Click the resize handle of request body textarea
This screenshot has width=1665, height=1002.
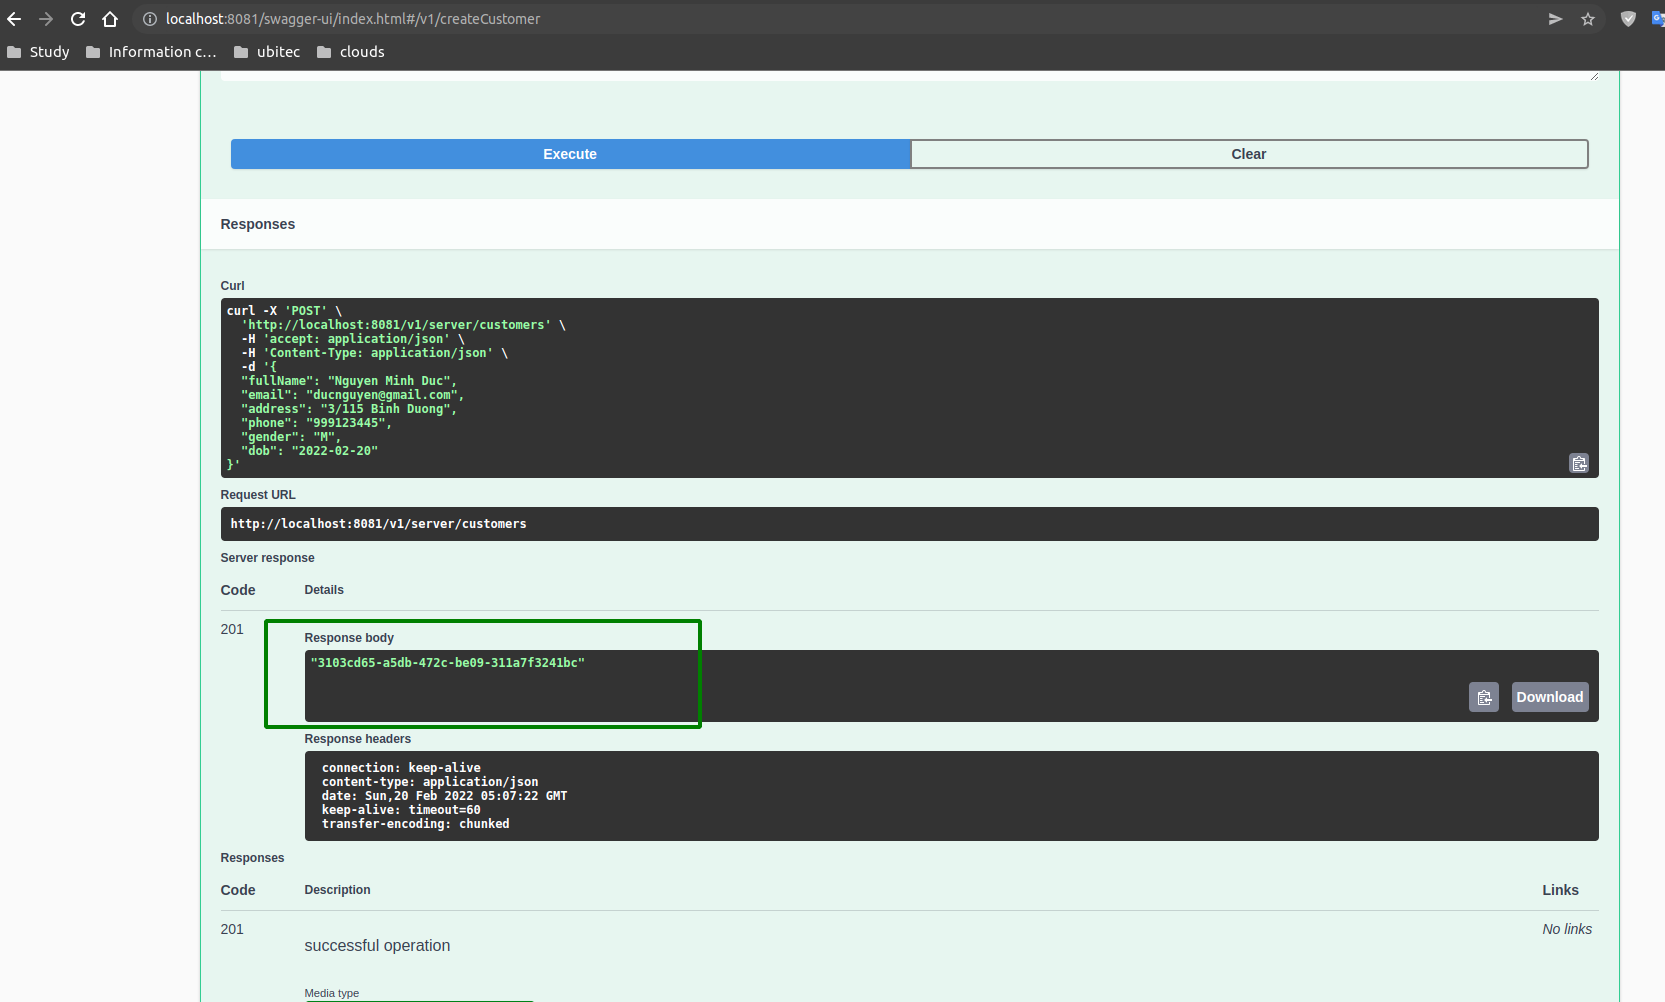[x=1593, y=76]
